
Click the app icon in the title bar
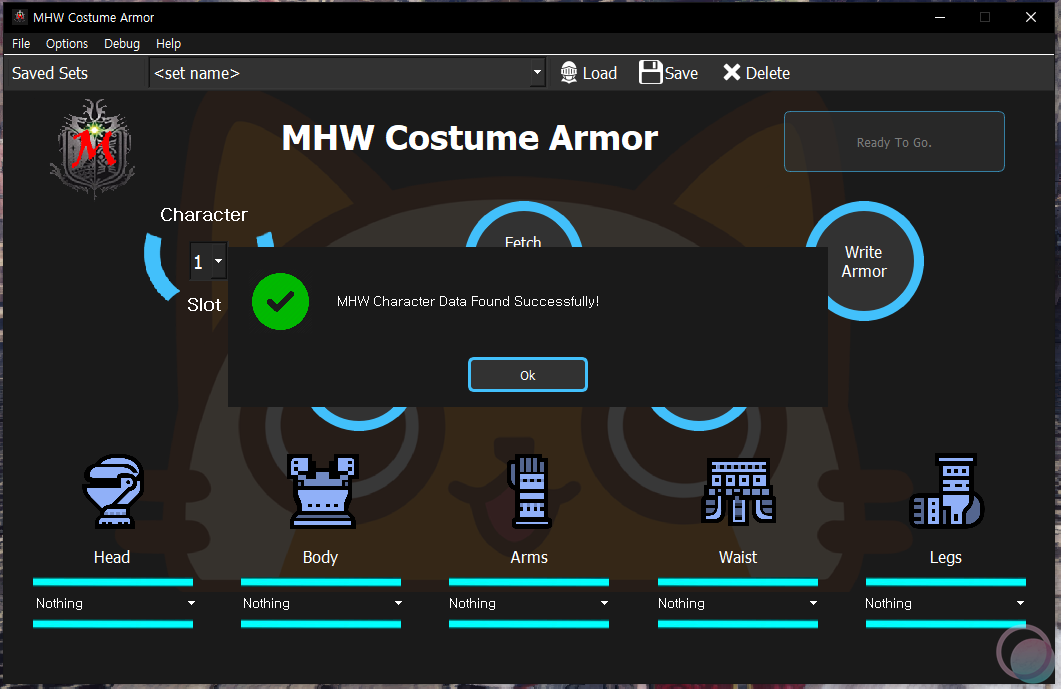[20, 17]
